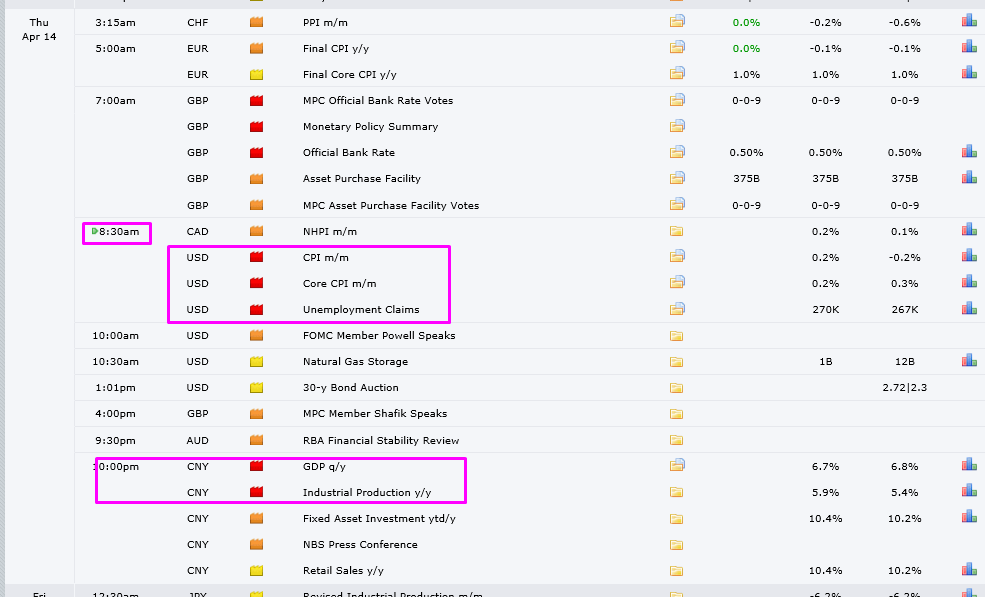
Task: Open detail folder for Final Core CPI y/y
Action: coord(677,74)
